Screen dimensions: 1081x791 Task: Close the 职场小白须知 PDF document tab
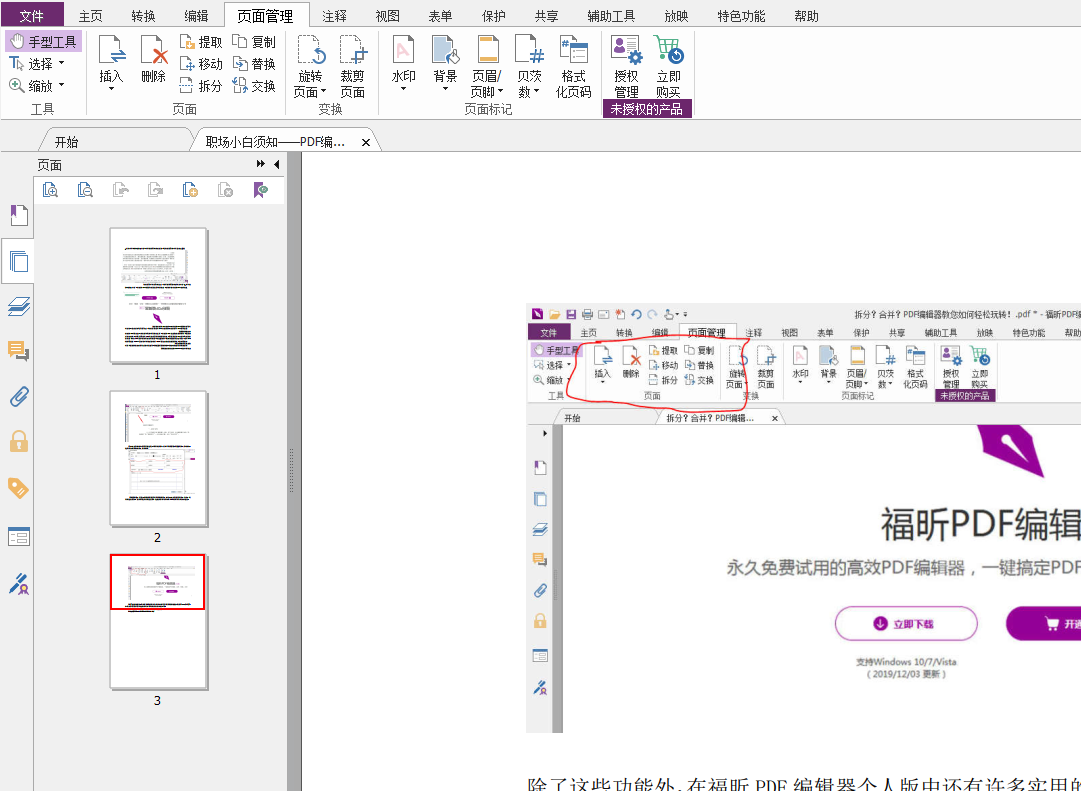pyautogui.click(x=365, y=143)
